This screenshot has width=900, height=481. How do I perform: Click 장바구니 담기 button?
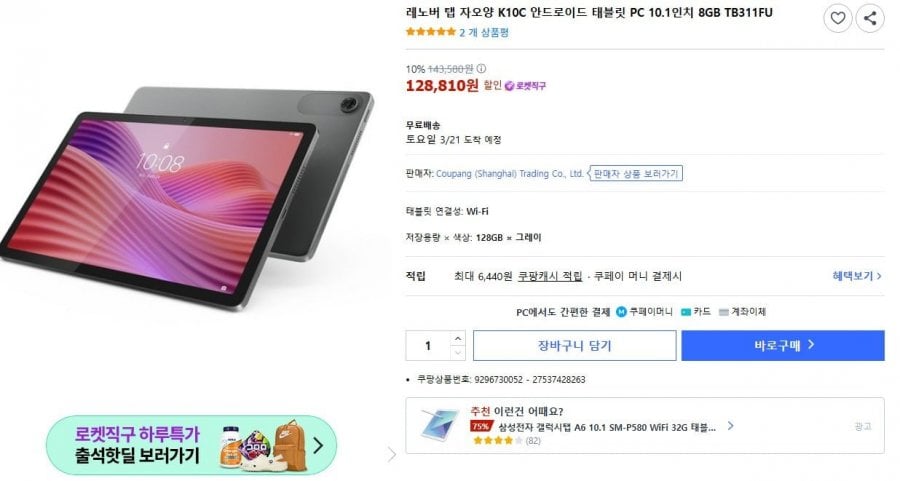pyautogui.click(x=575, y=346)
